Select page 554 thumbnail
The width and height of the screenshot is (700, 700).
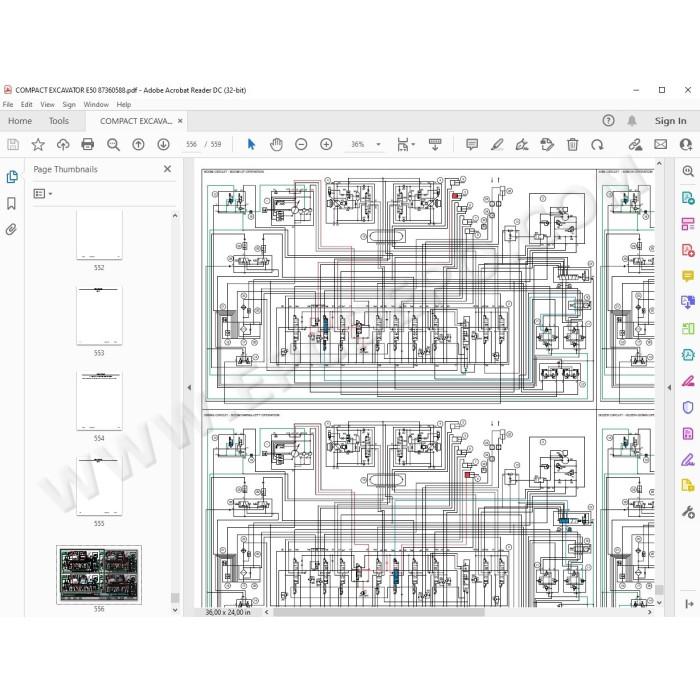pyautogui.click(x=99, y=400)
